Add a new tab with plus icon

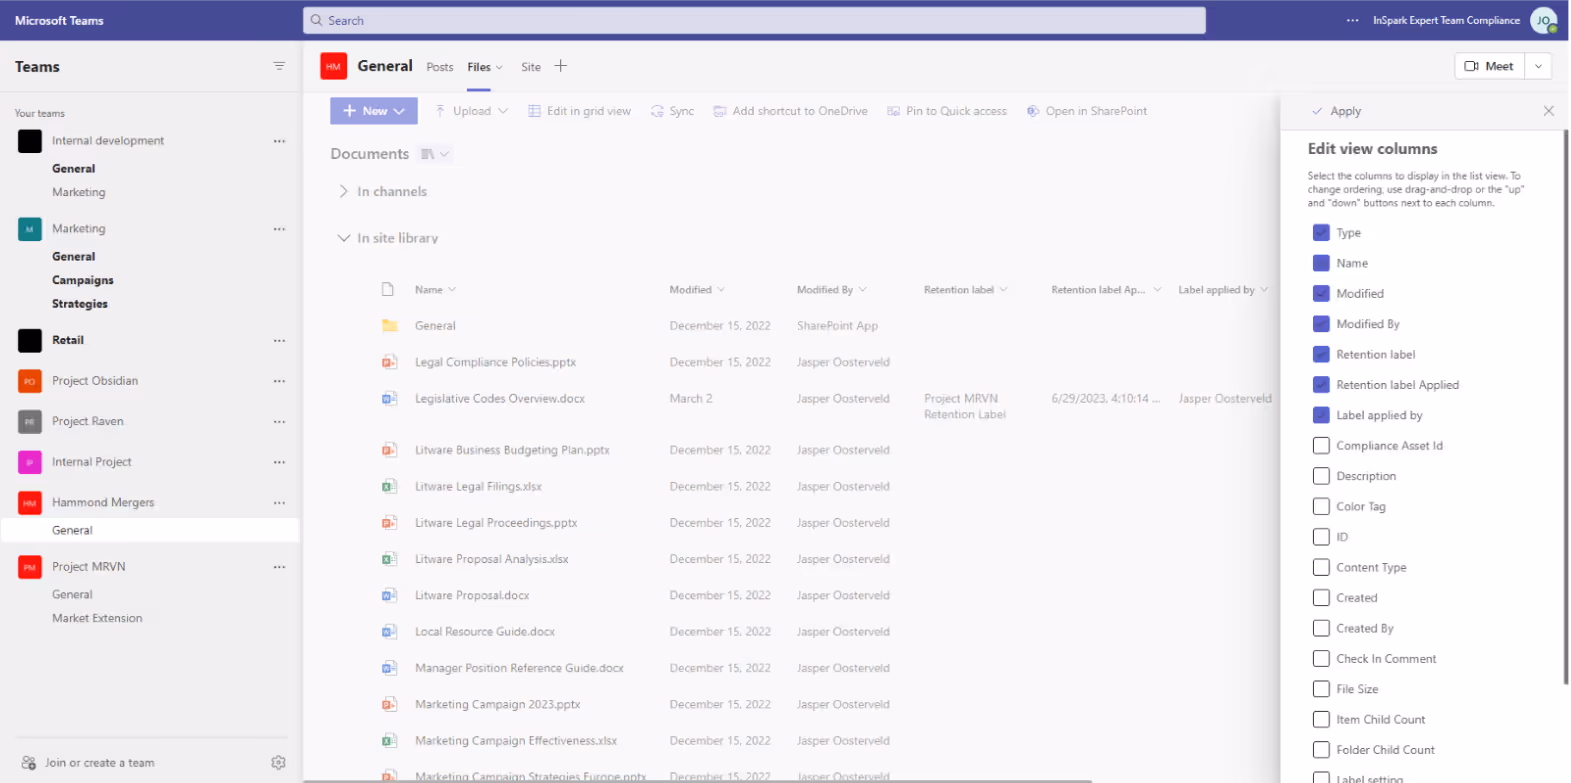561,66
